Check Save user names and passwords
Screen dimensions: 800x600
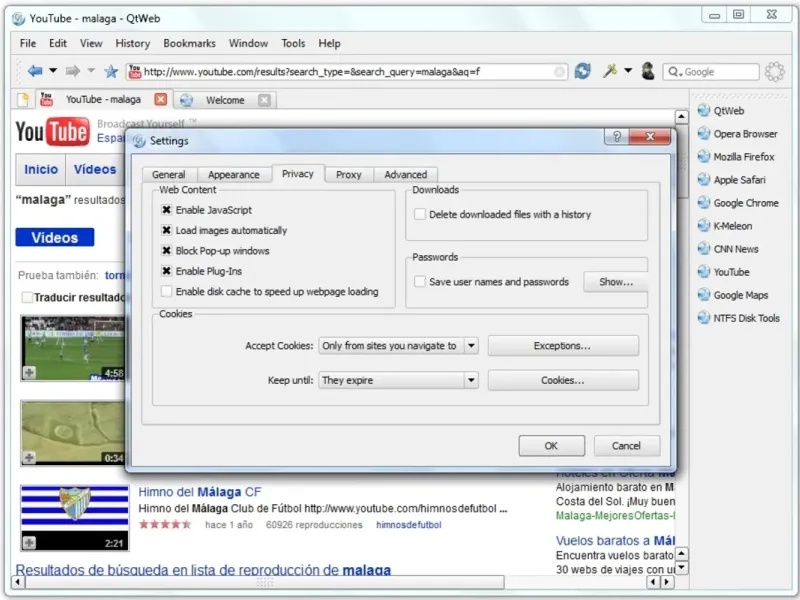coord(420,281)
